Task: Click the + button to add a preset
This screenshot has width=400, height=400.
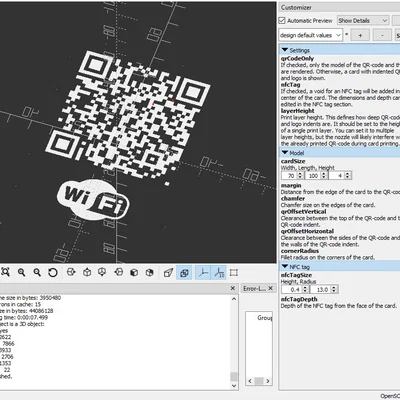Action: [360, 35]
